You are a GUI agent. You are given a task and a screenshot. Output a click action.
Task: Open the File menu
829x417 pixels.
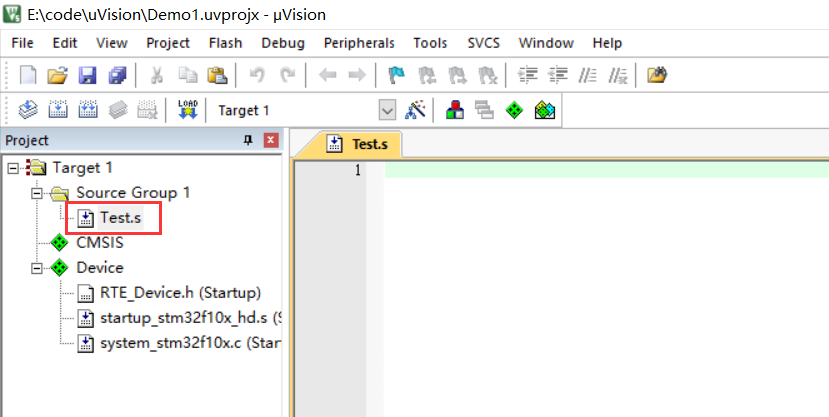pyautogui.click(x=22, y=43)
